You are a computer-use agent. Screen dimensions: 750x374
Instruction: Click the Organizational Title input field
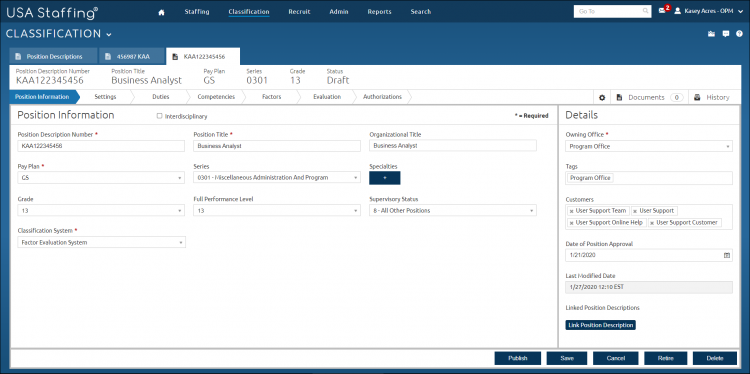[x=453, y=146]
